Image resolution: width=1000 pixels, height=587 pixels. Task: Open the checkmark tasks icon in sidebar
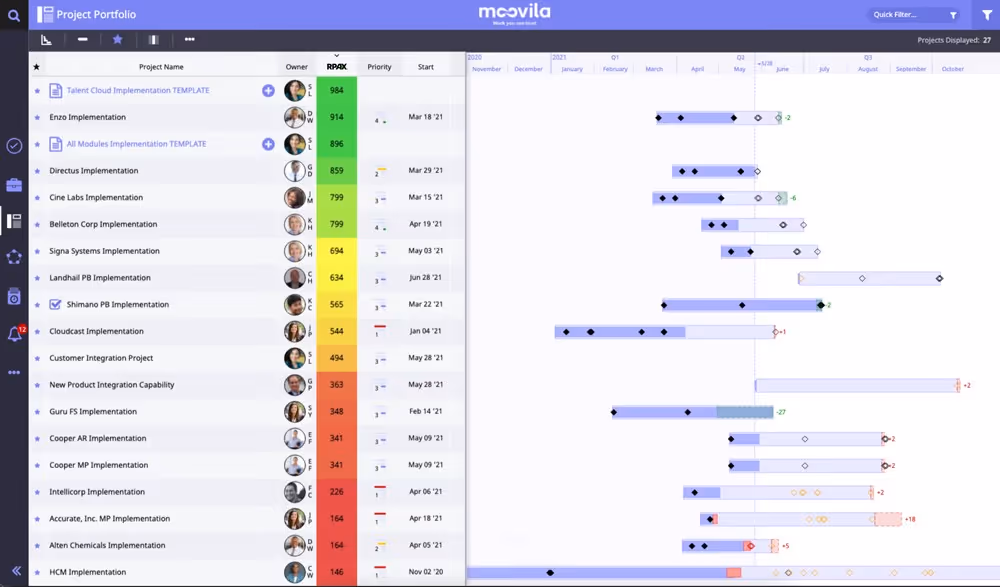click(x=14, y=145)
